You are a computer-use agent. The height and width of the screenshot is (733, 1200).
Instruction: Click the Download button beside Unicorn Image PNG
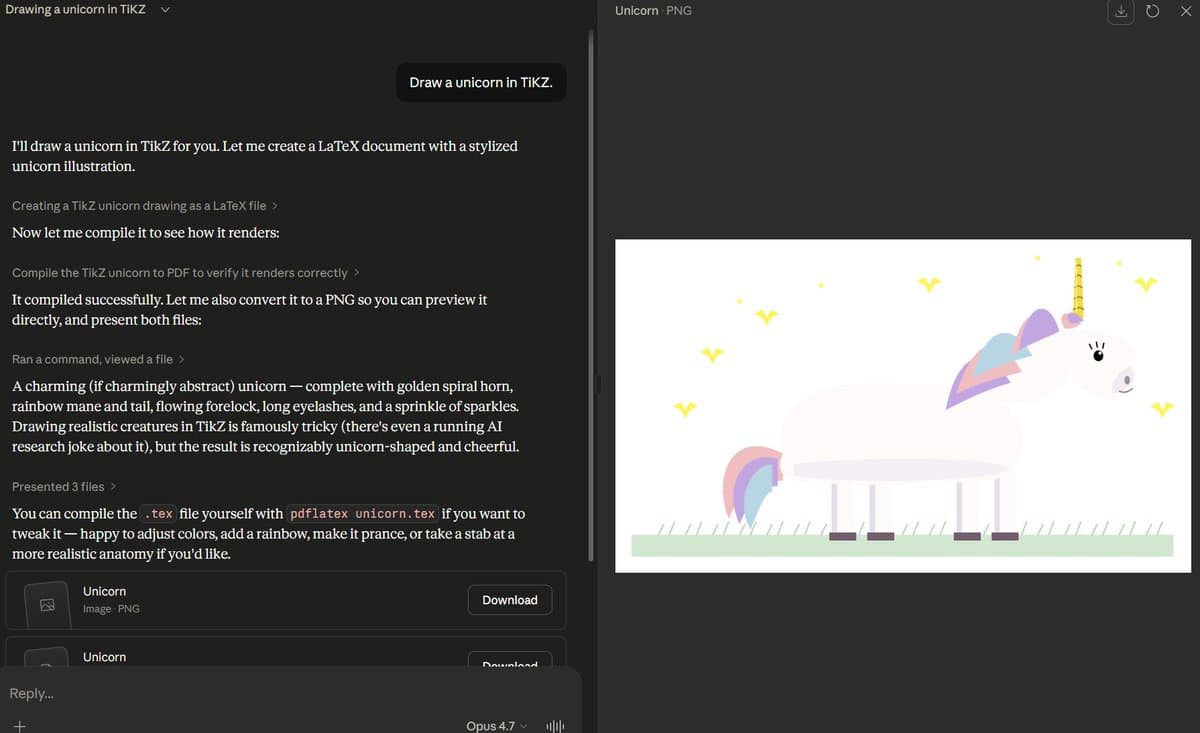510,599
